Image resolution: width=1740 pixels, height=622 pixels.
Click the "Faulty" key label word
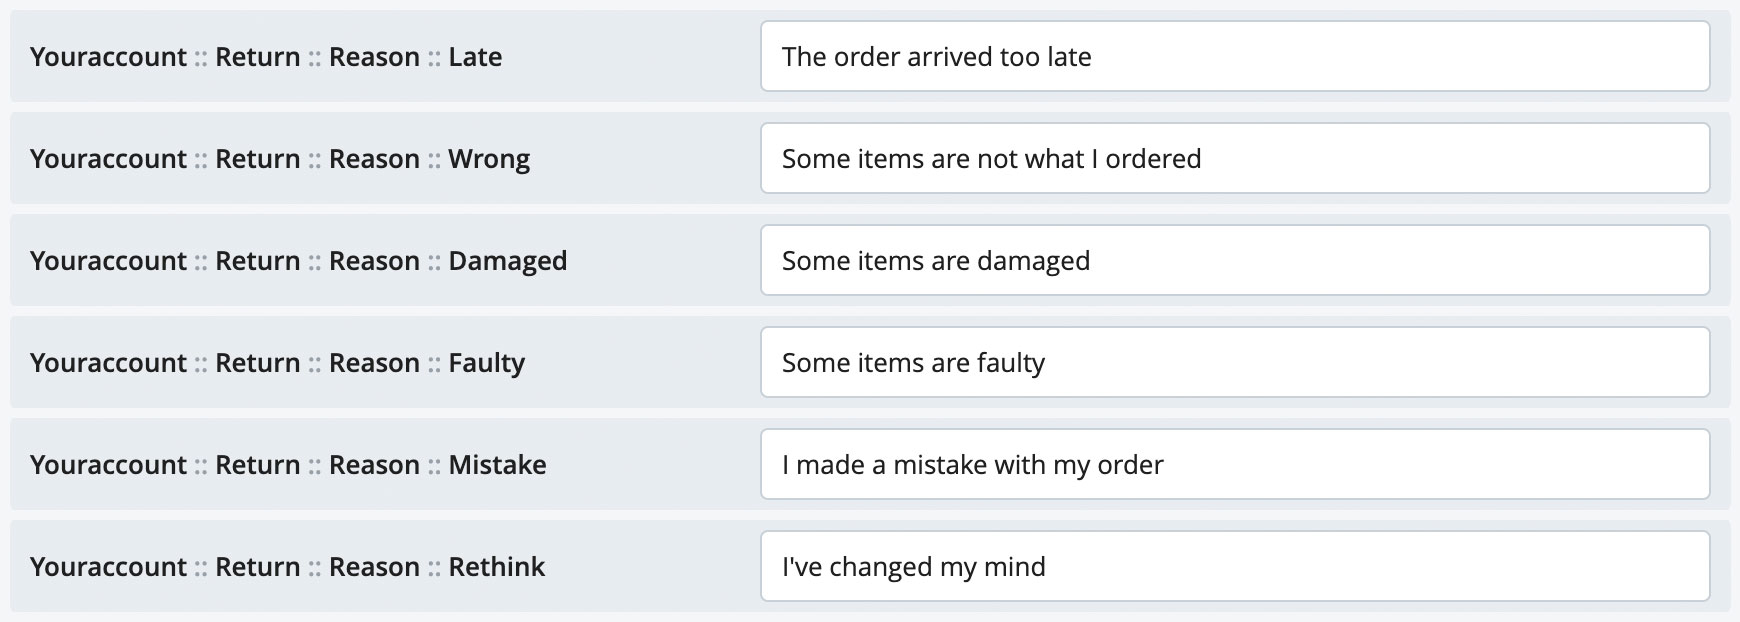pyautogui.click(x=486, y=363)
